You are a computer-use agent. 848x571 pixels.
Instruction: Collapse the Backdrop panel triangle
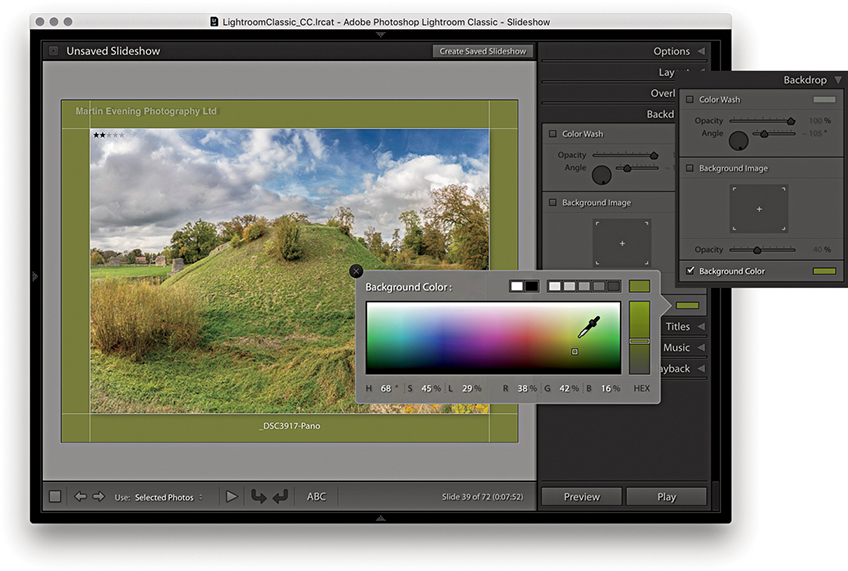pyautogui.click(x=837, y=79)
